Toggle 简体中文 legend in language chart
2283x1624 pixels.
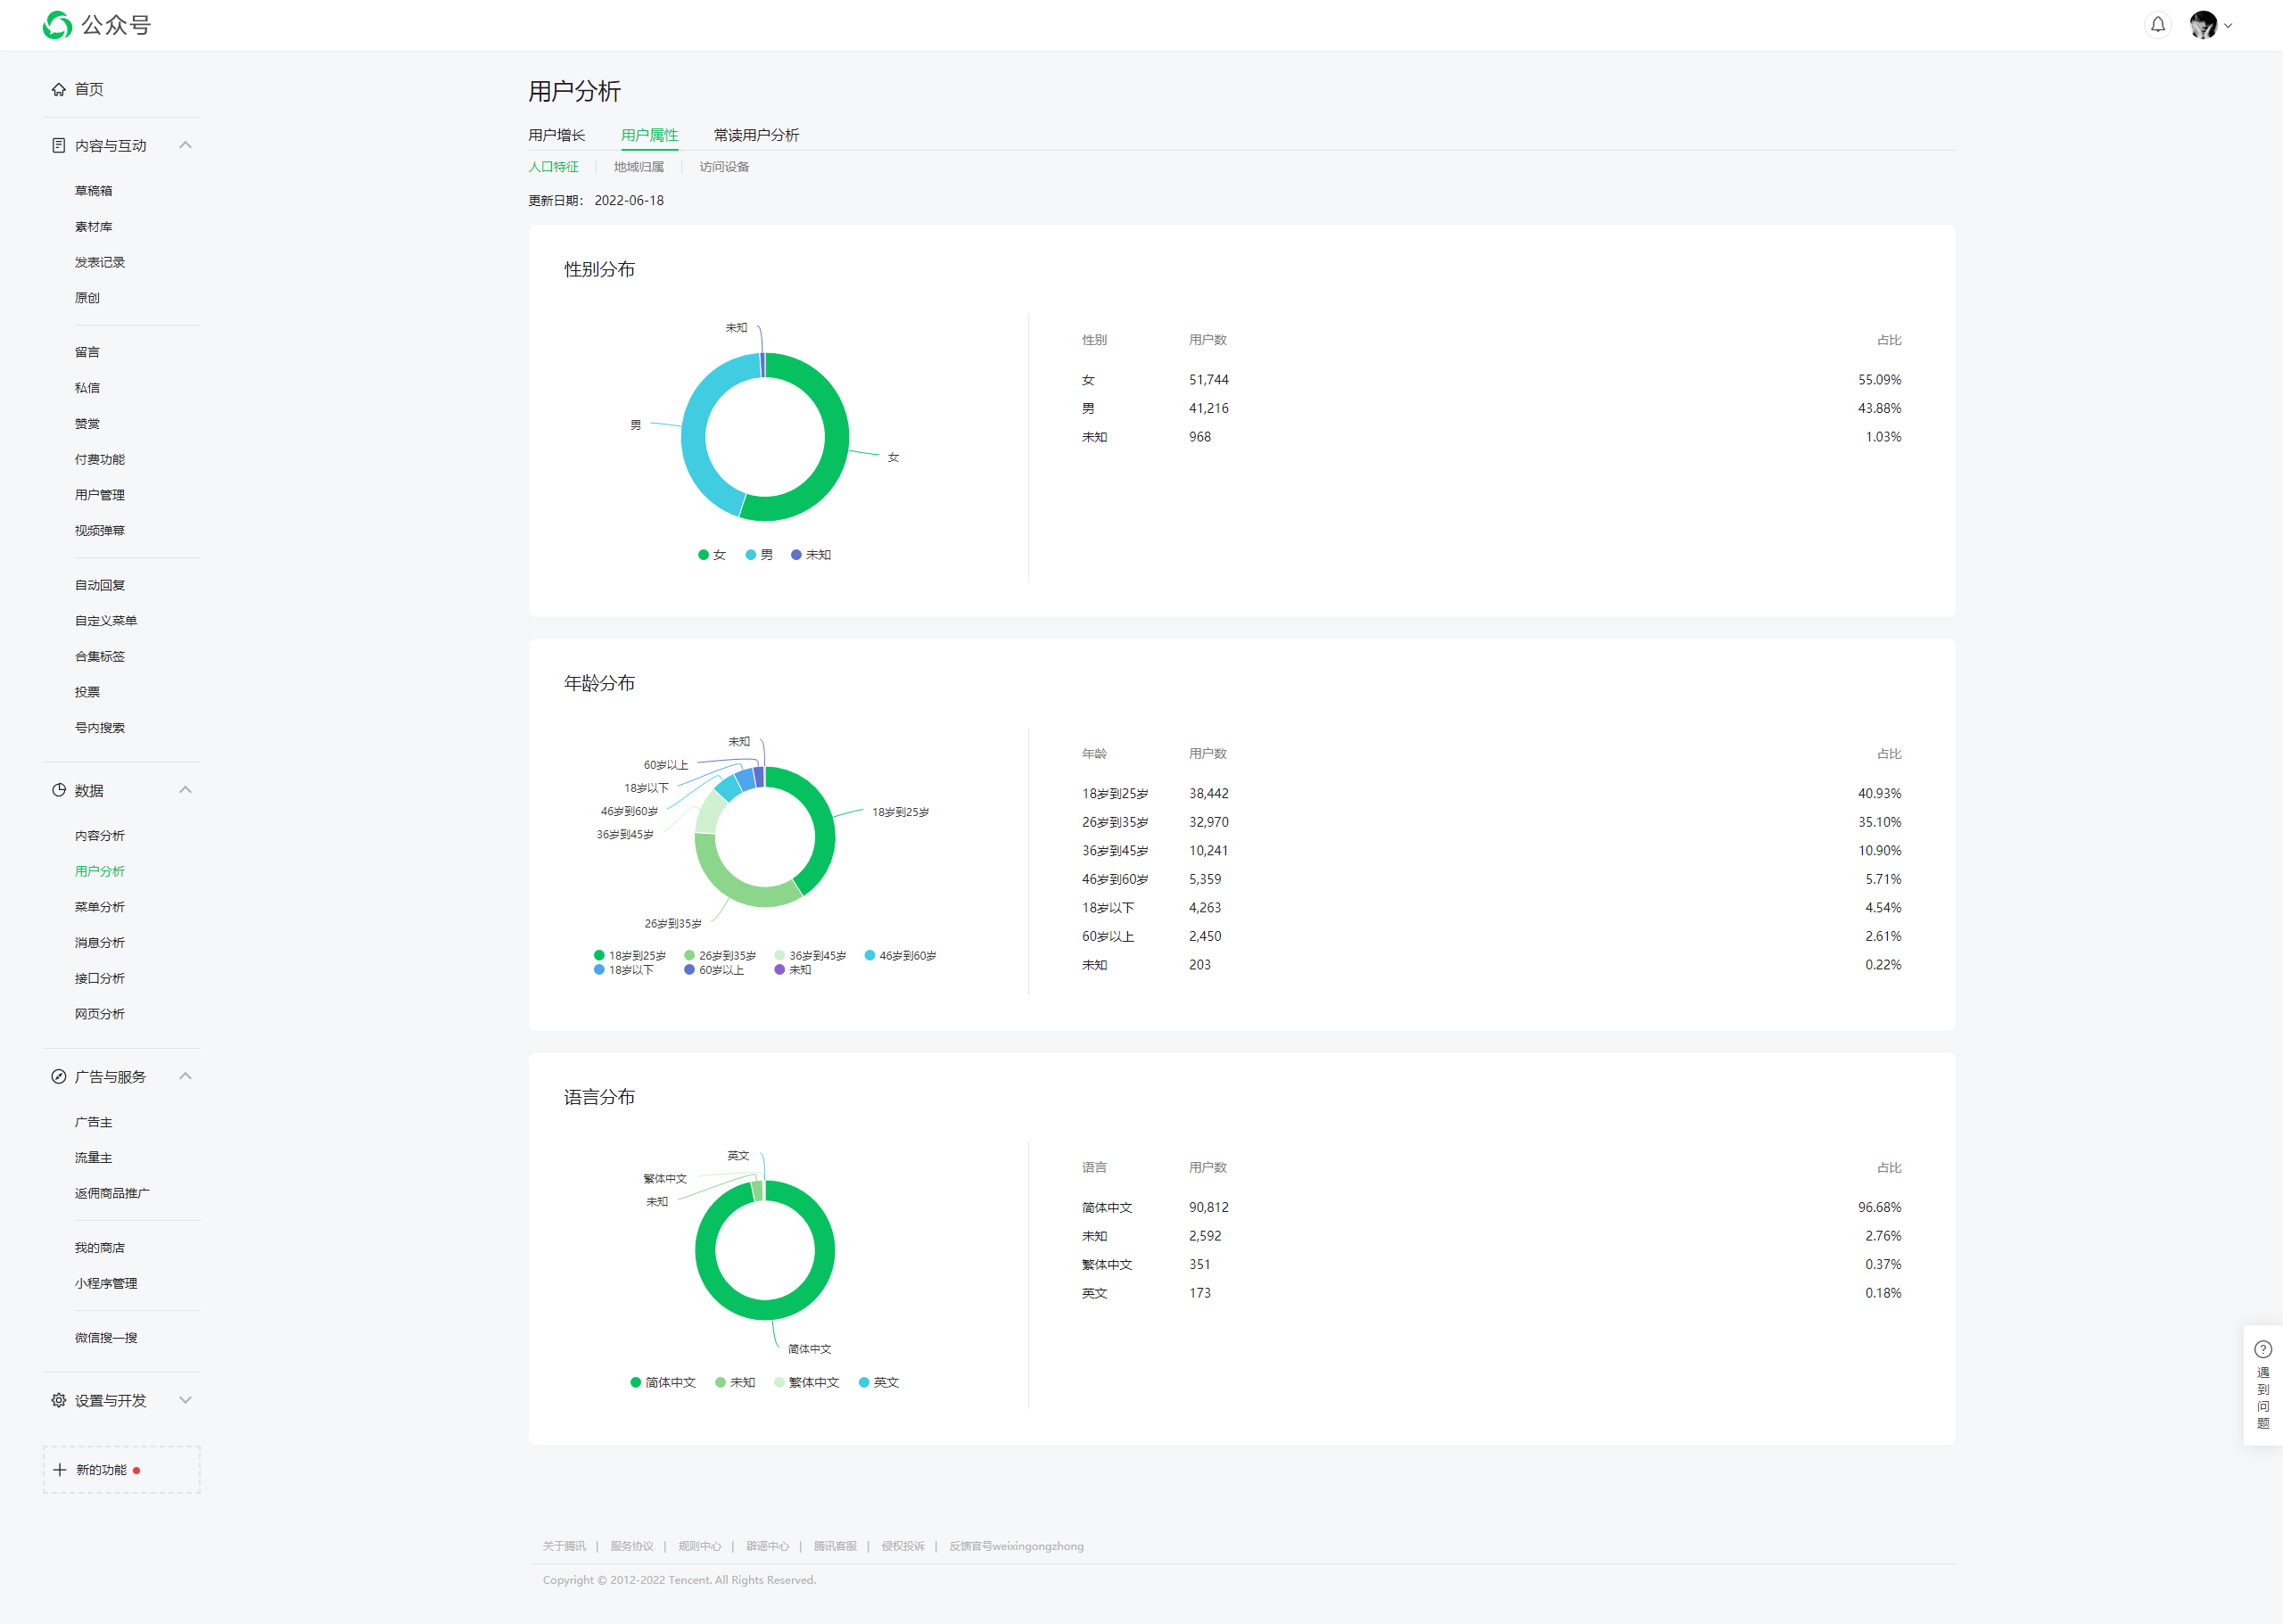(663, 1382)
